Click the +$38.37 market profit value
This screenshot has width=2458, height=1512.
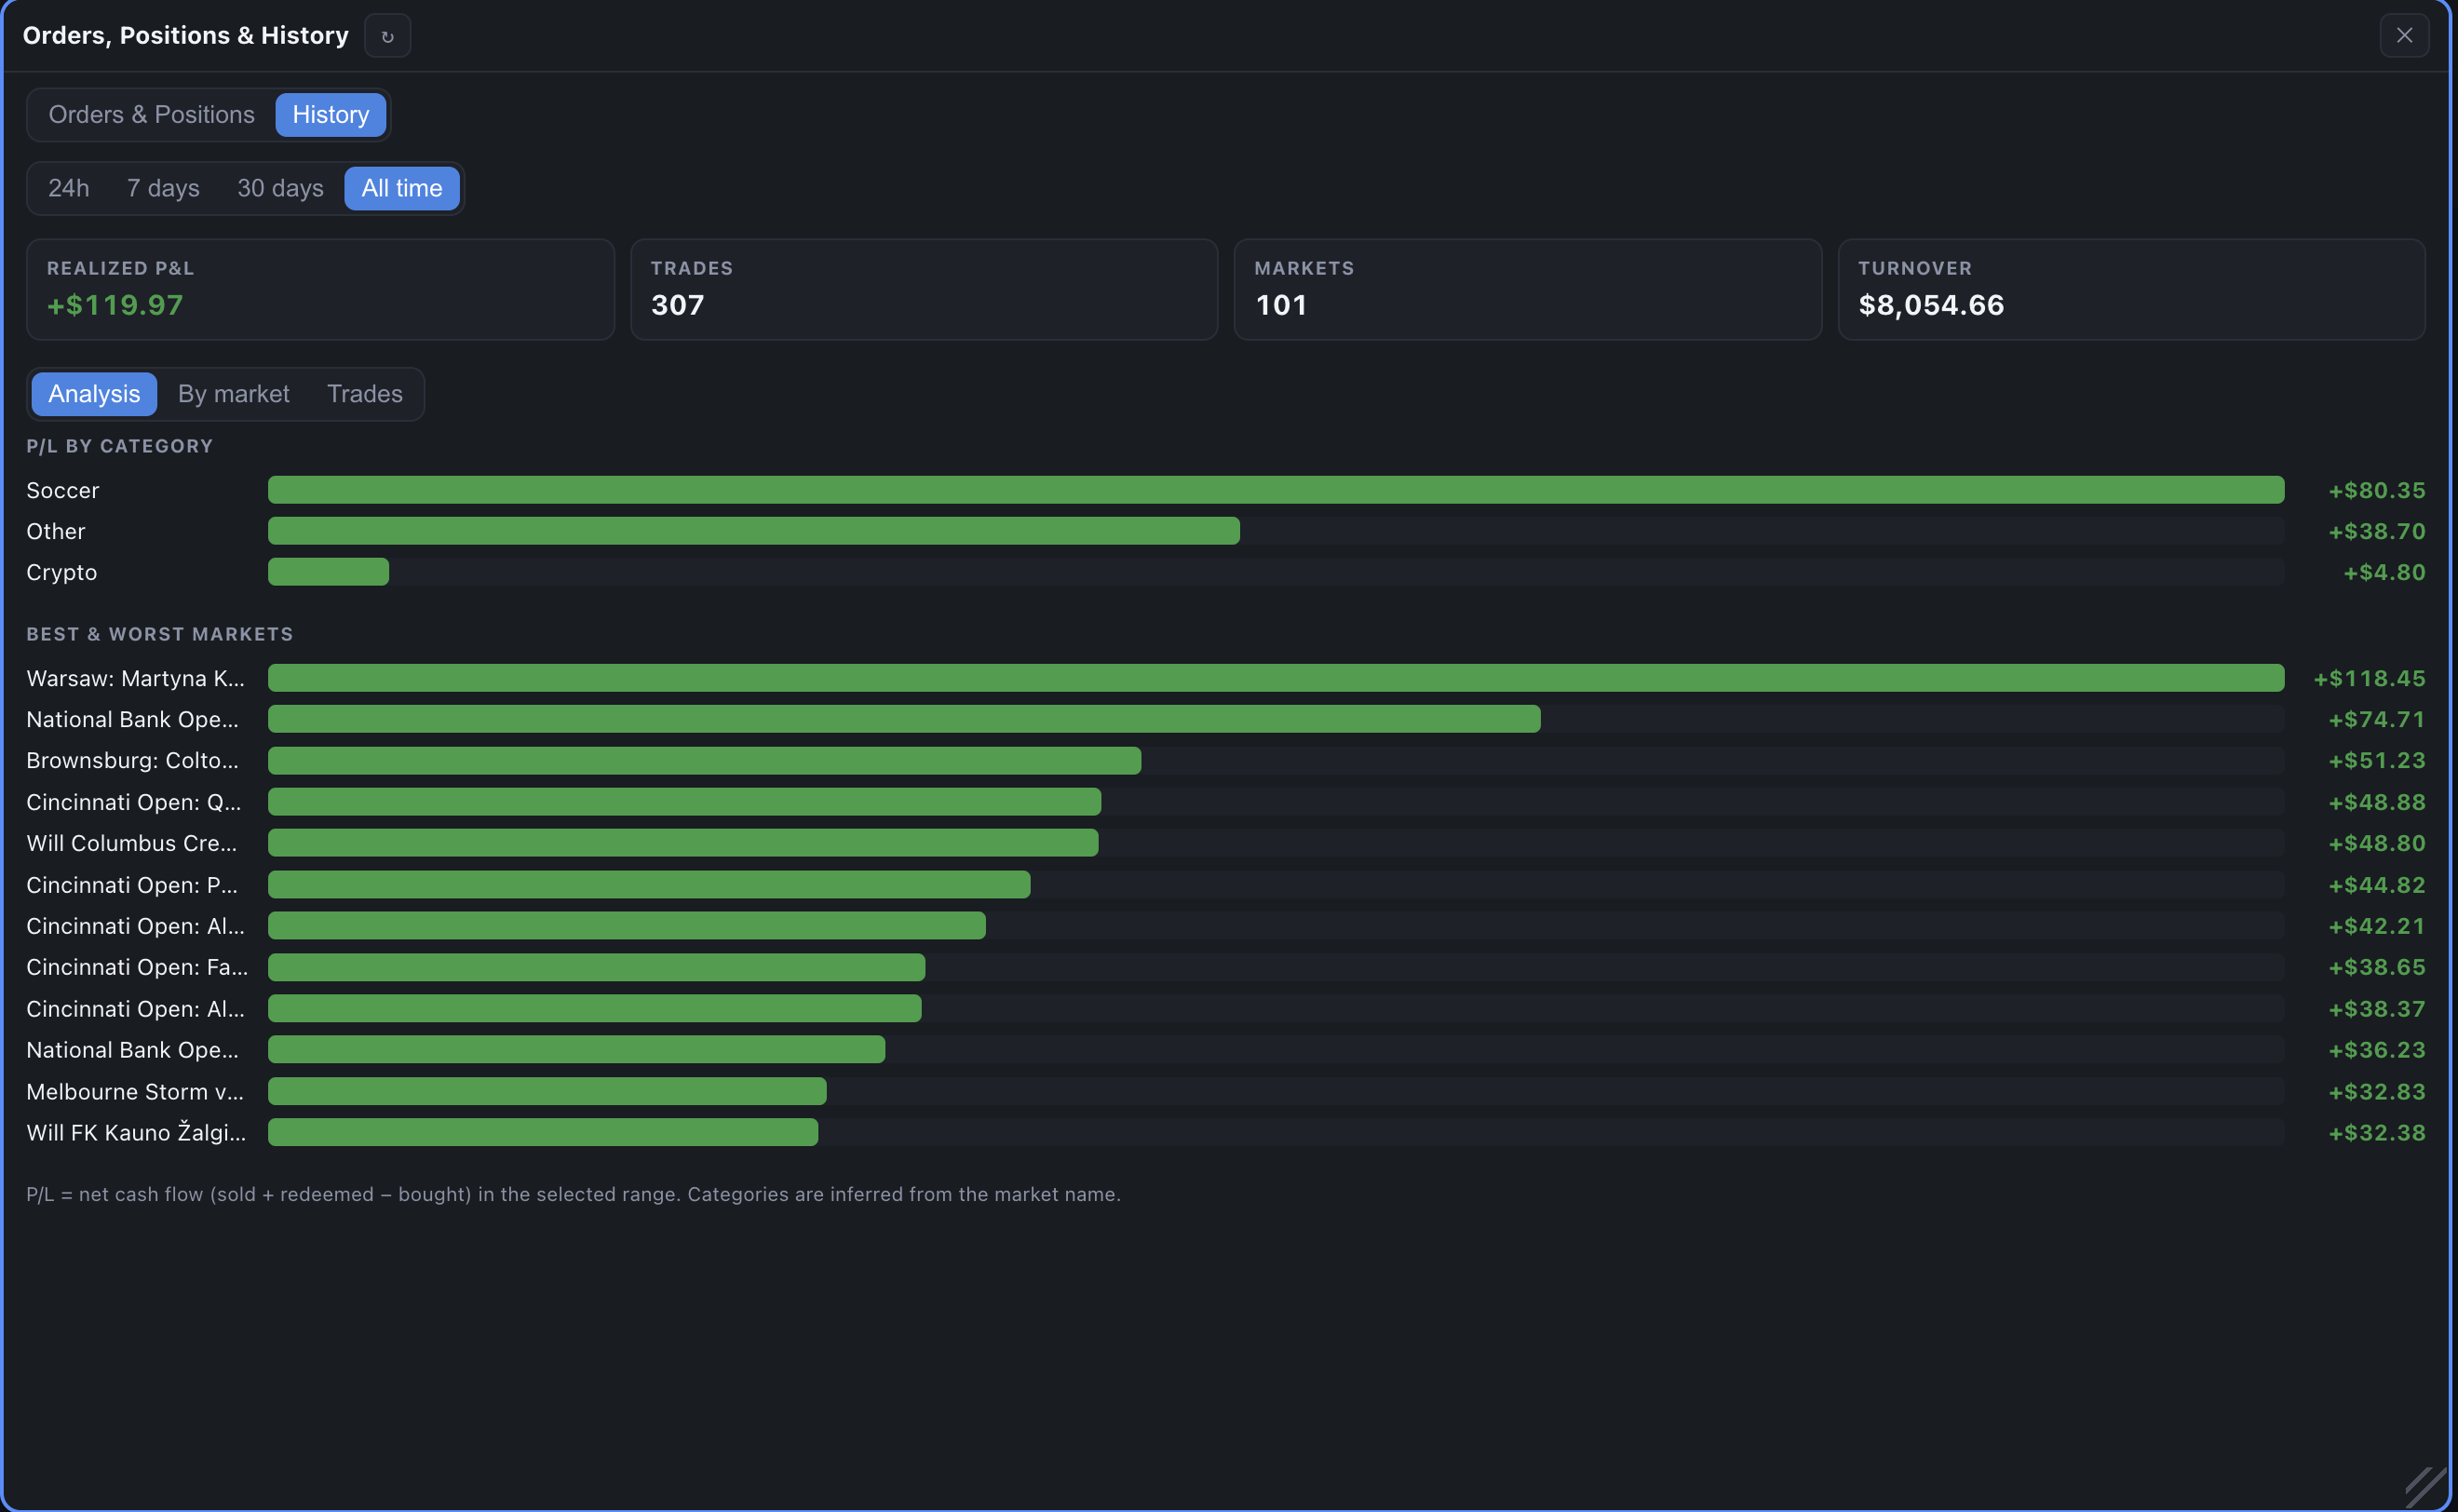(2377, 1009)
